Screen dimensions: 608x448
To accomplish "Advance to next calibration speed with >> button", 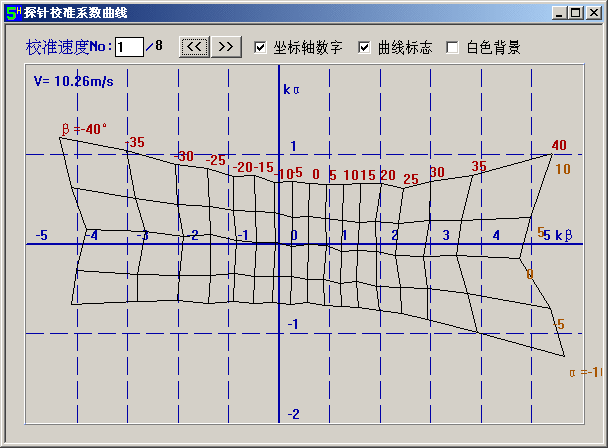I will point(226,46).
